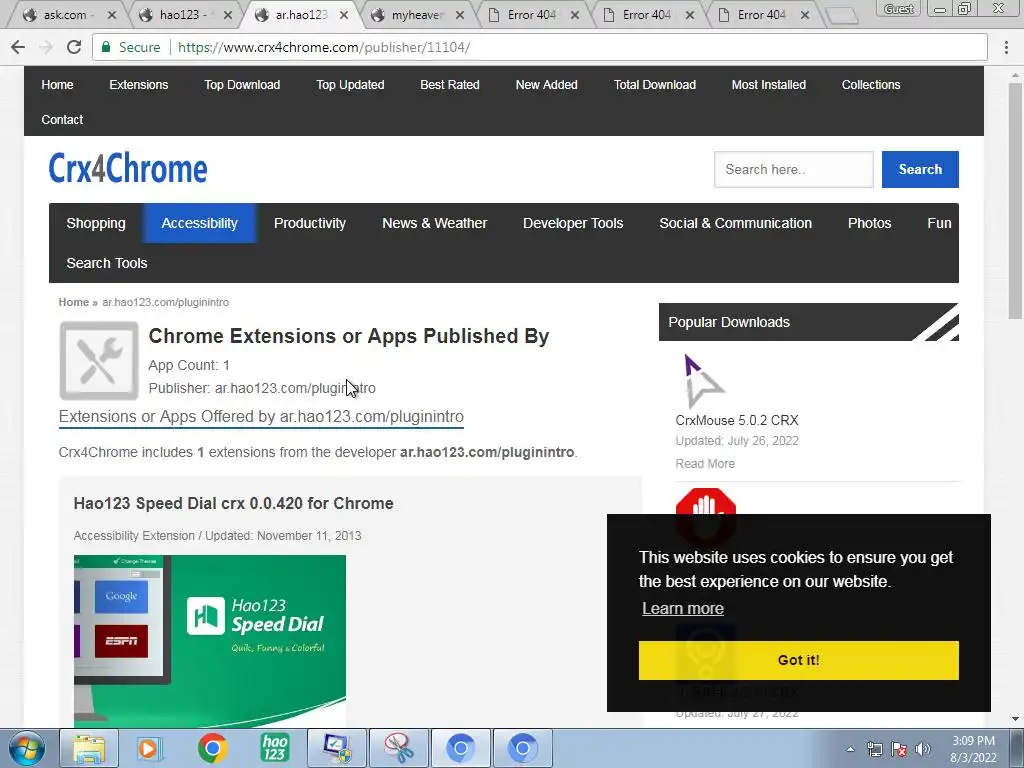The height and width of the screenshot is (768, 1024).
Task: Click the Home breadcrumb link
Action: coord(73,302)
